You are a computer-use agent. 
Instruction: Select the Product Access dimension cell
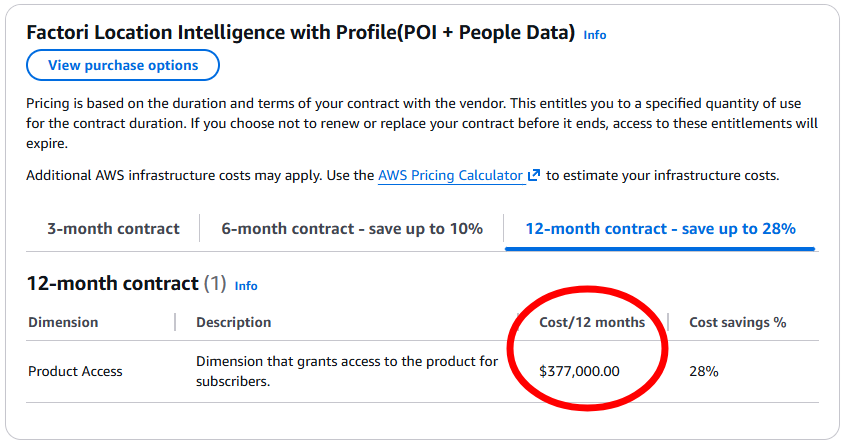pos(75,371)
